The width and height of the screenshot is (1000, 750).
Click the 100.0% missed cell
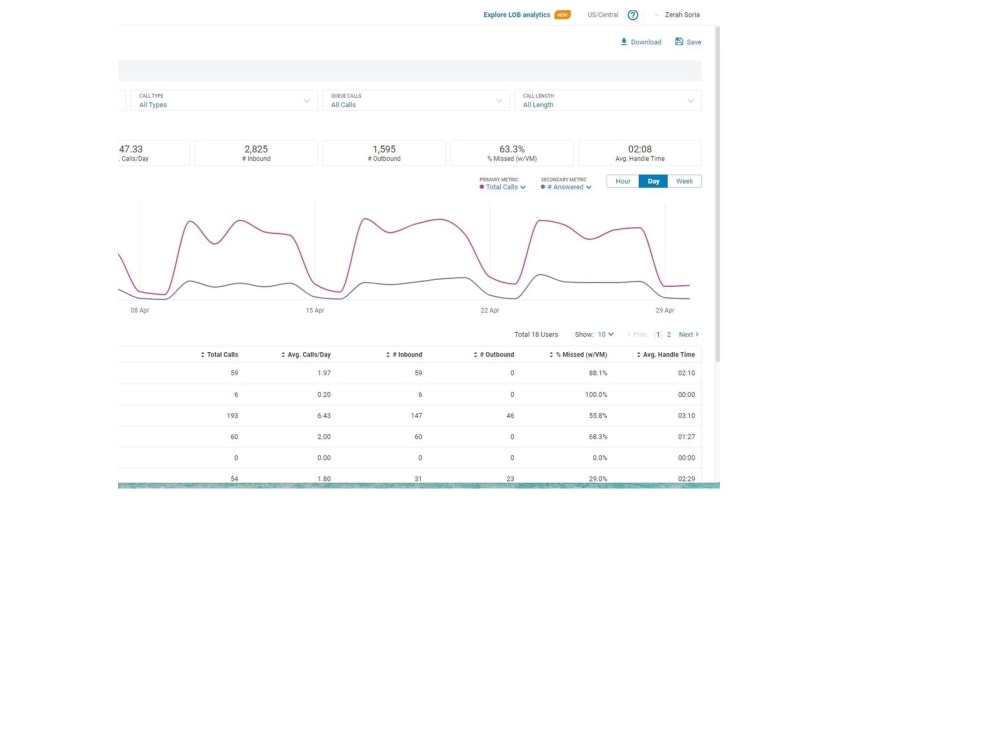click(x=596, y=395)
